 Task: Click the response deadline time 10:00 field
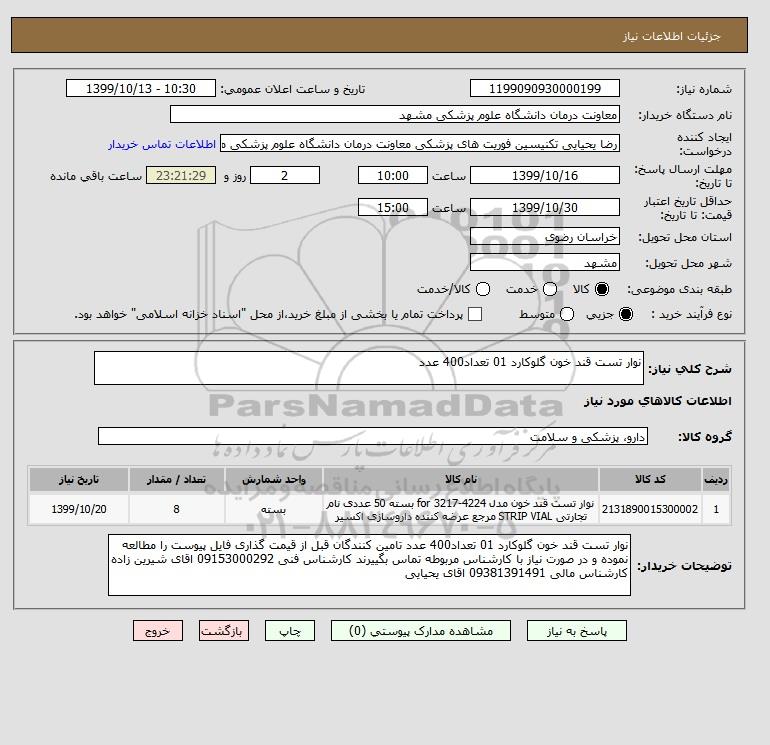[x=393, y=175]
